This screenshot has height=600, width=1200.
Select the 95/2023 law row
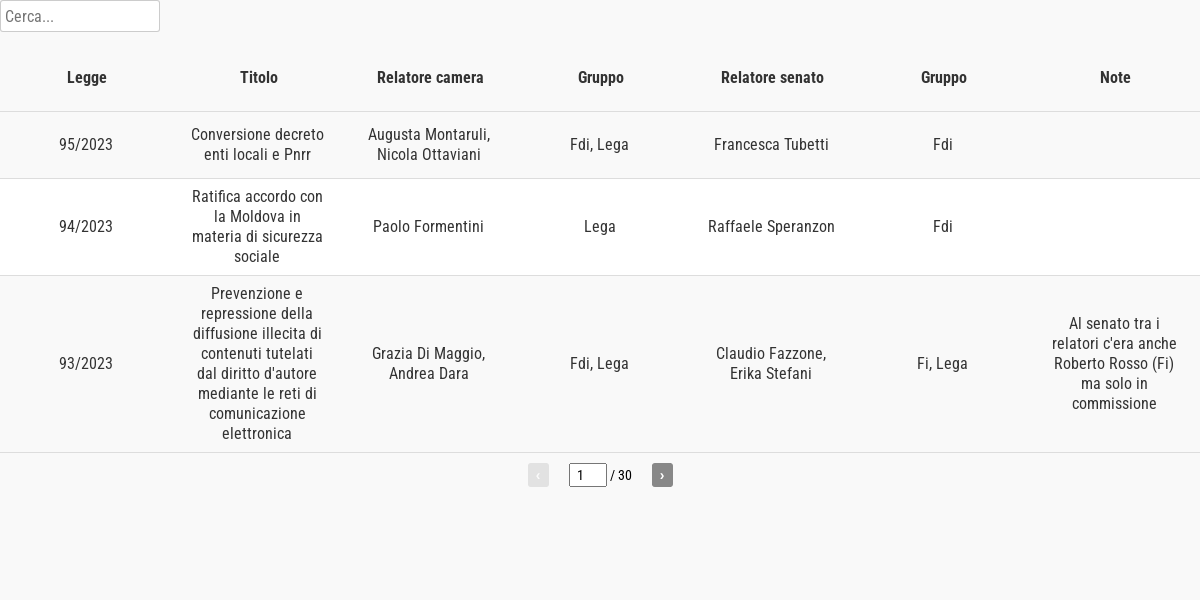(600, 145)
